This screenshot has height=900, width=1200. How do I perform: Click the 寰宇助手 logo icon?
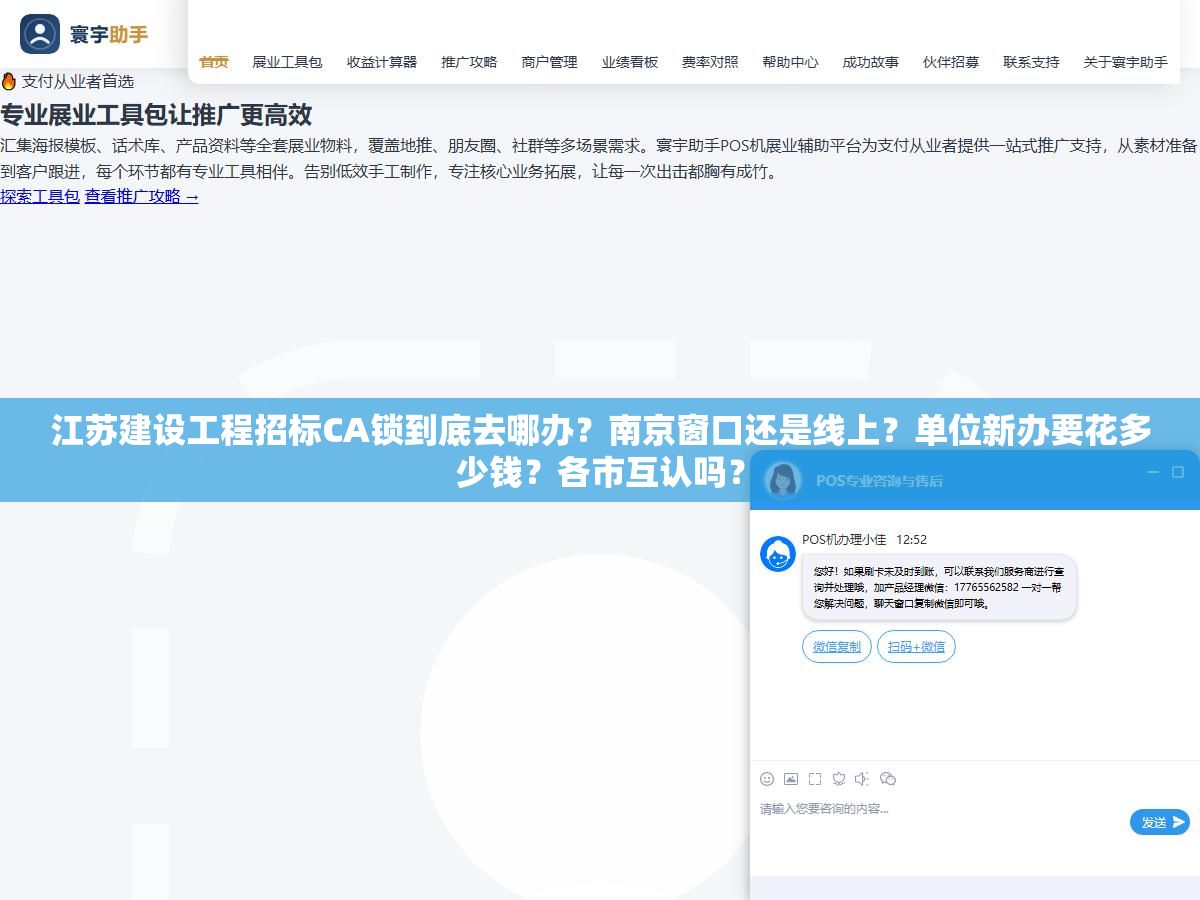[x=40, y=34]
